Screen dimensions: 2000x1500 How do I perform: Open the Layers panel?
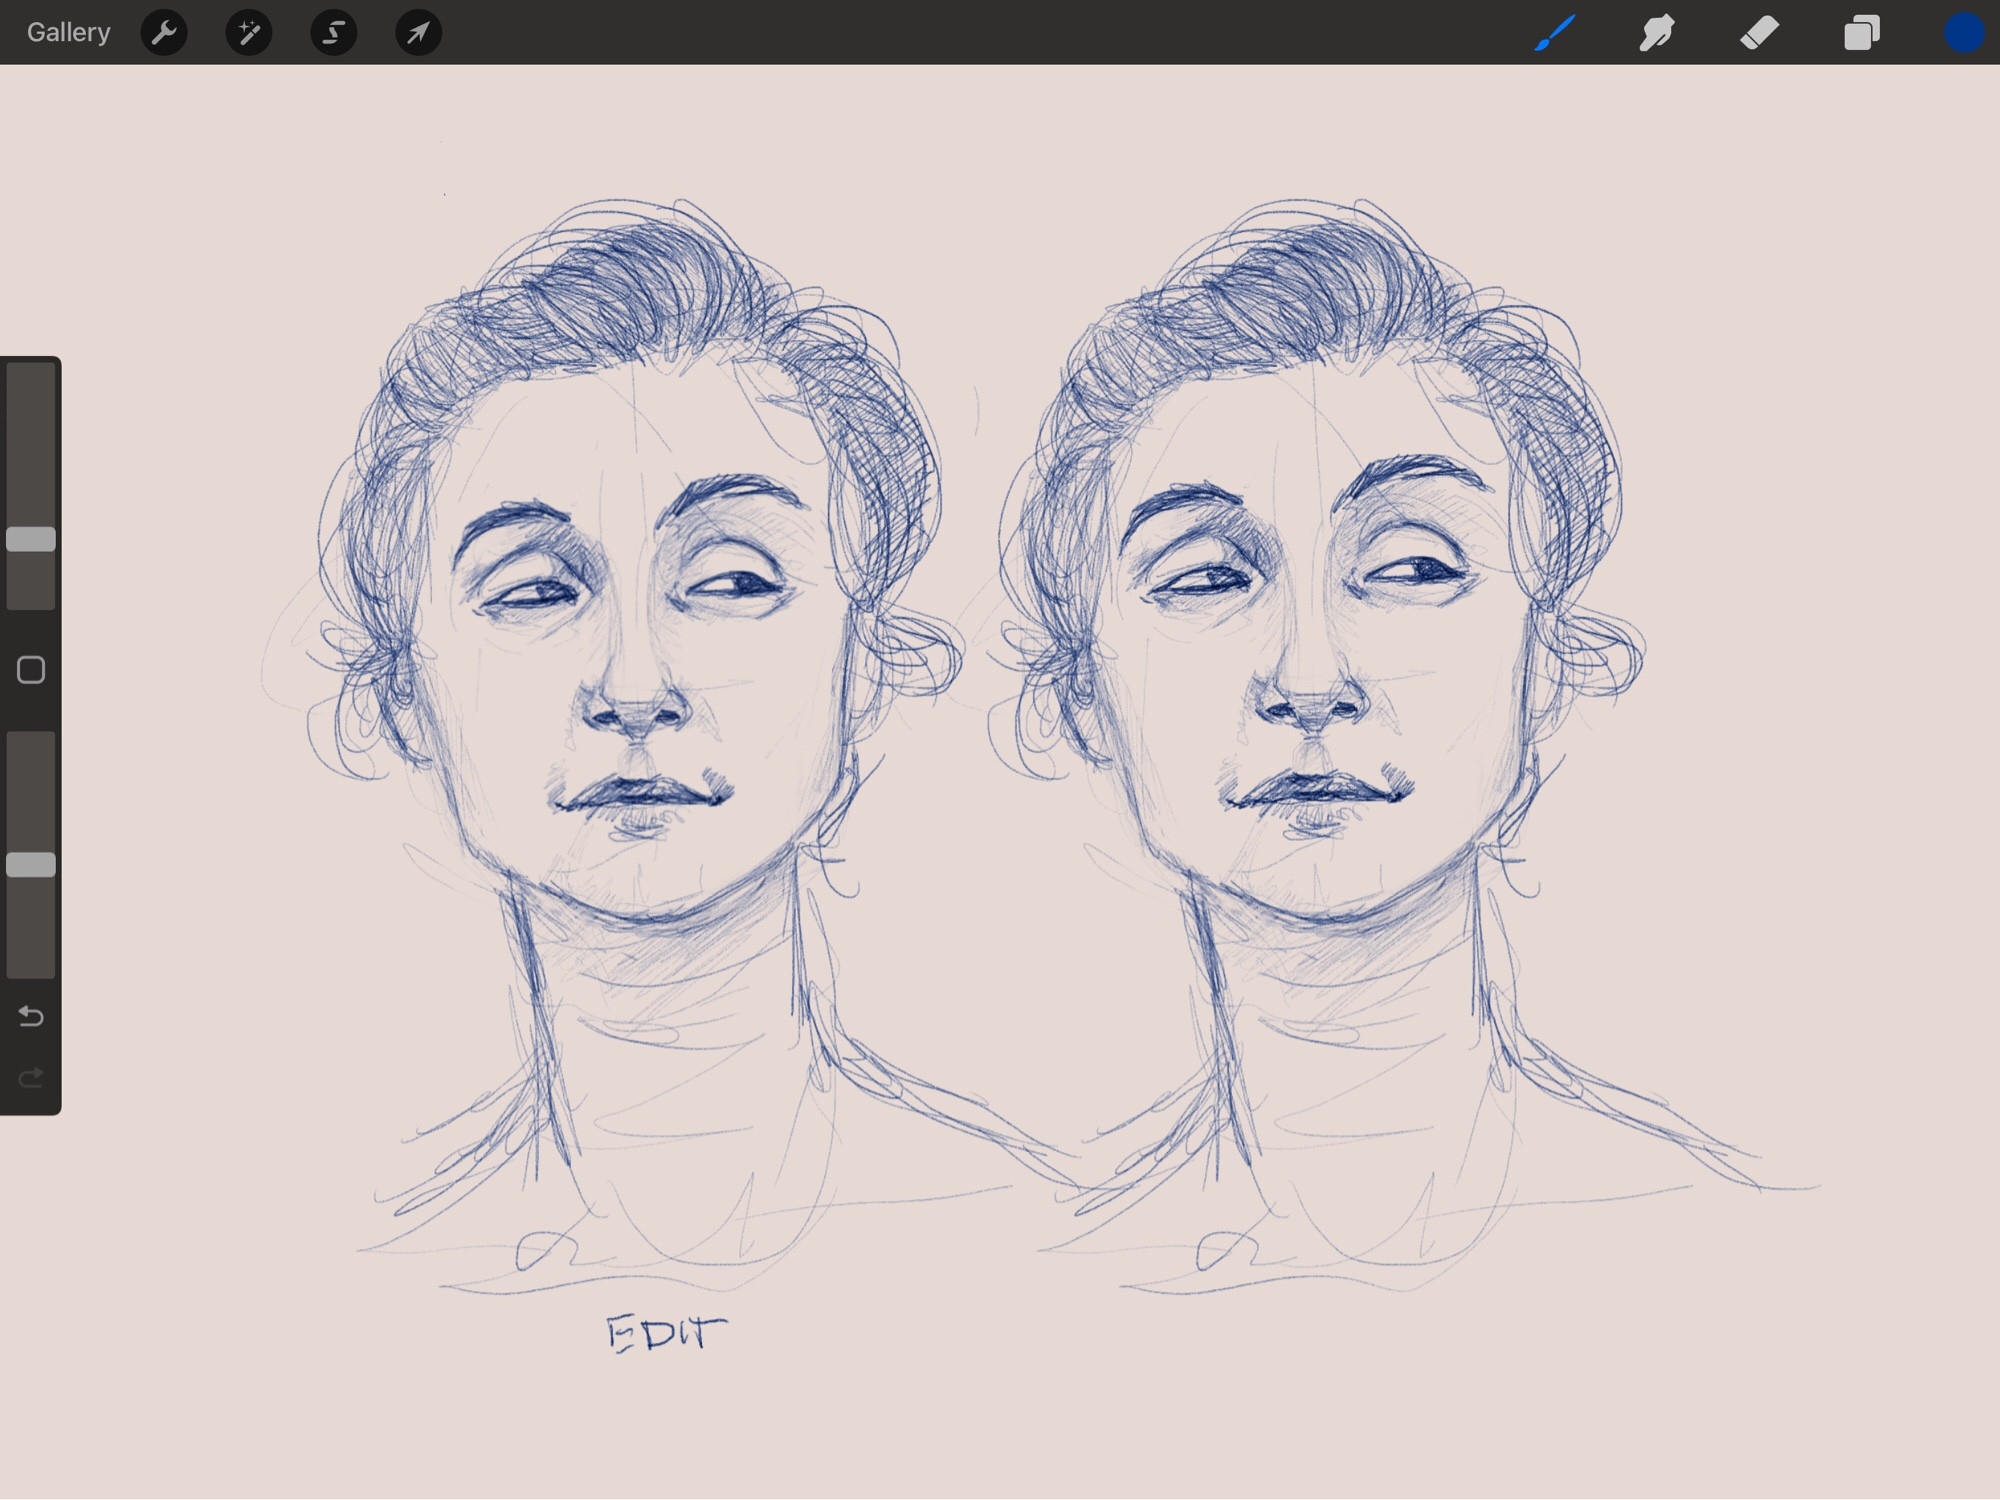1861,33
